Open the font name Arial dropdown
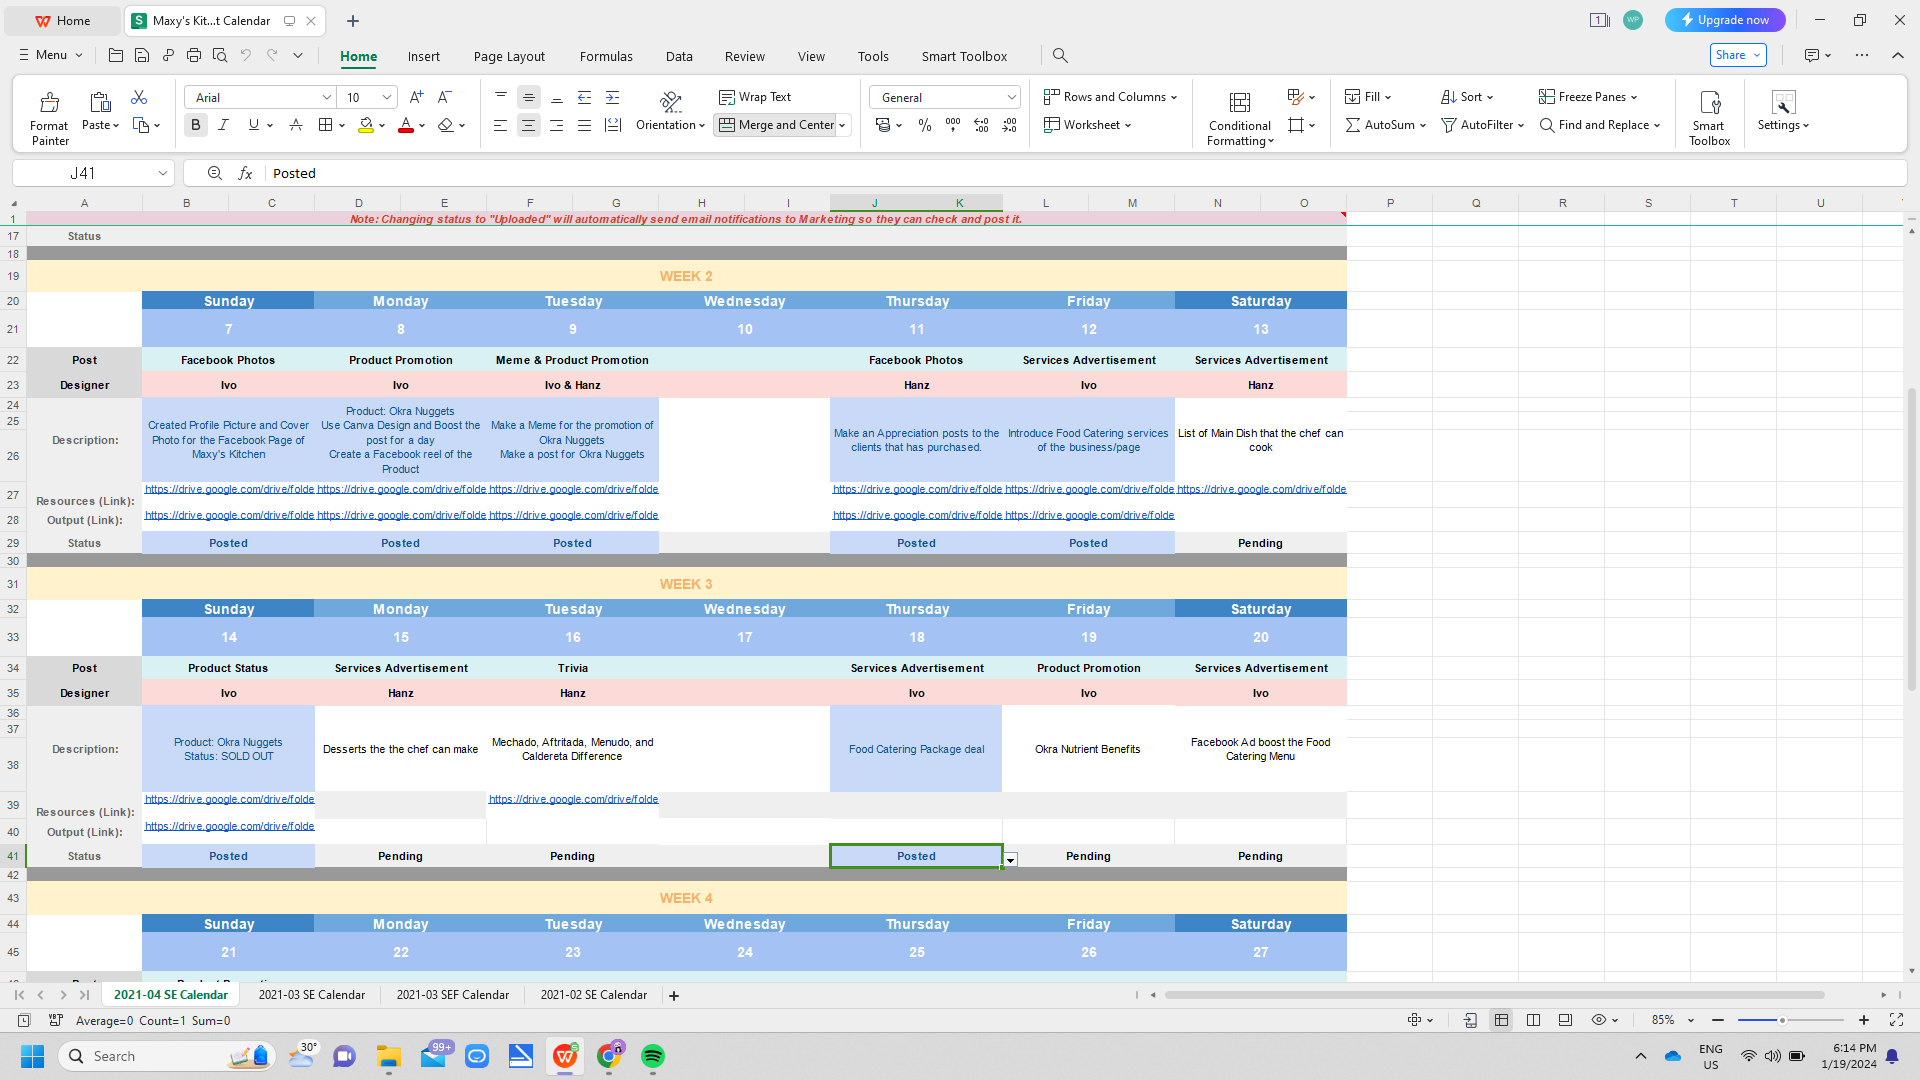The width and height of the screenshot is (1920, 1080). pos(326,97)
